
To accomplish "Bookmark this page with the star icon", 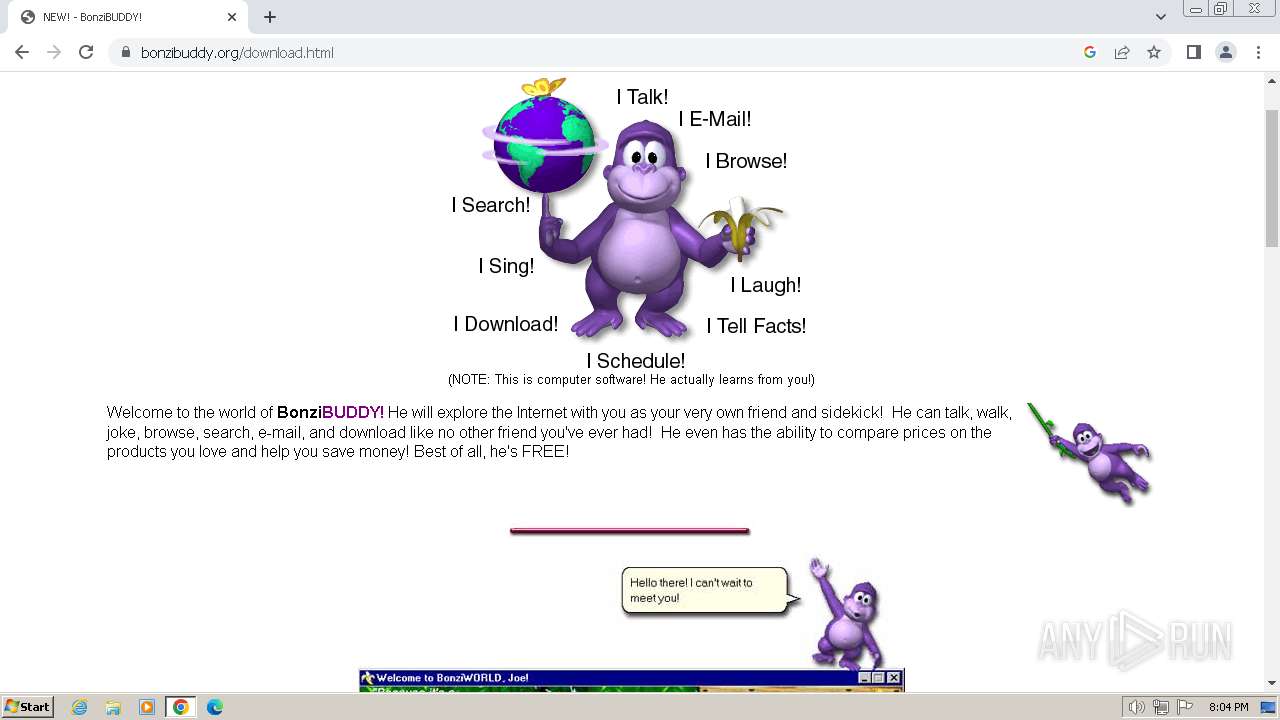I will coord(1154,52).
